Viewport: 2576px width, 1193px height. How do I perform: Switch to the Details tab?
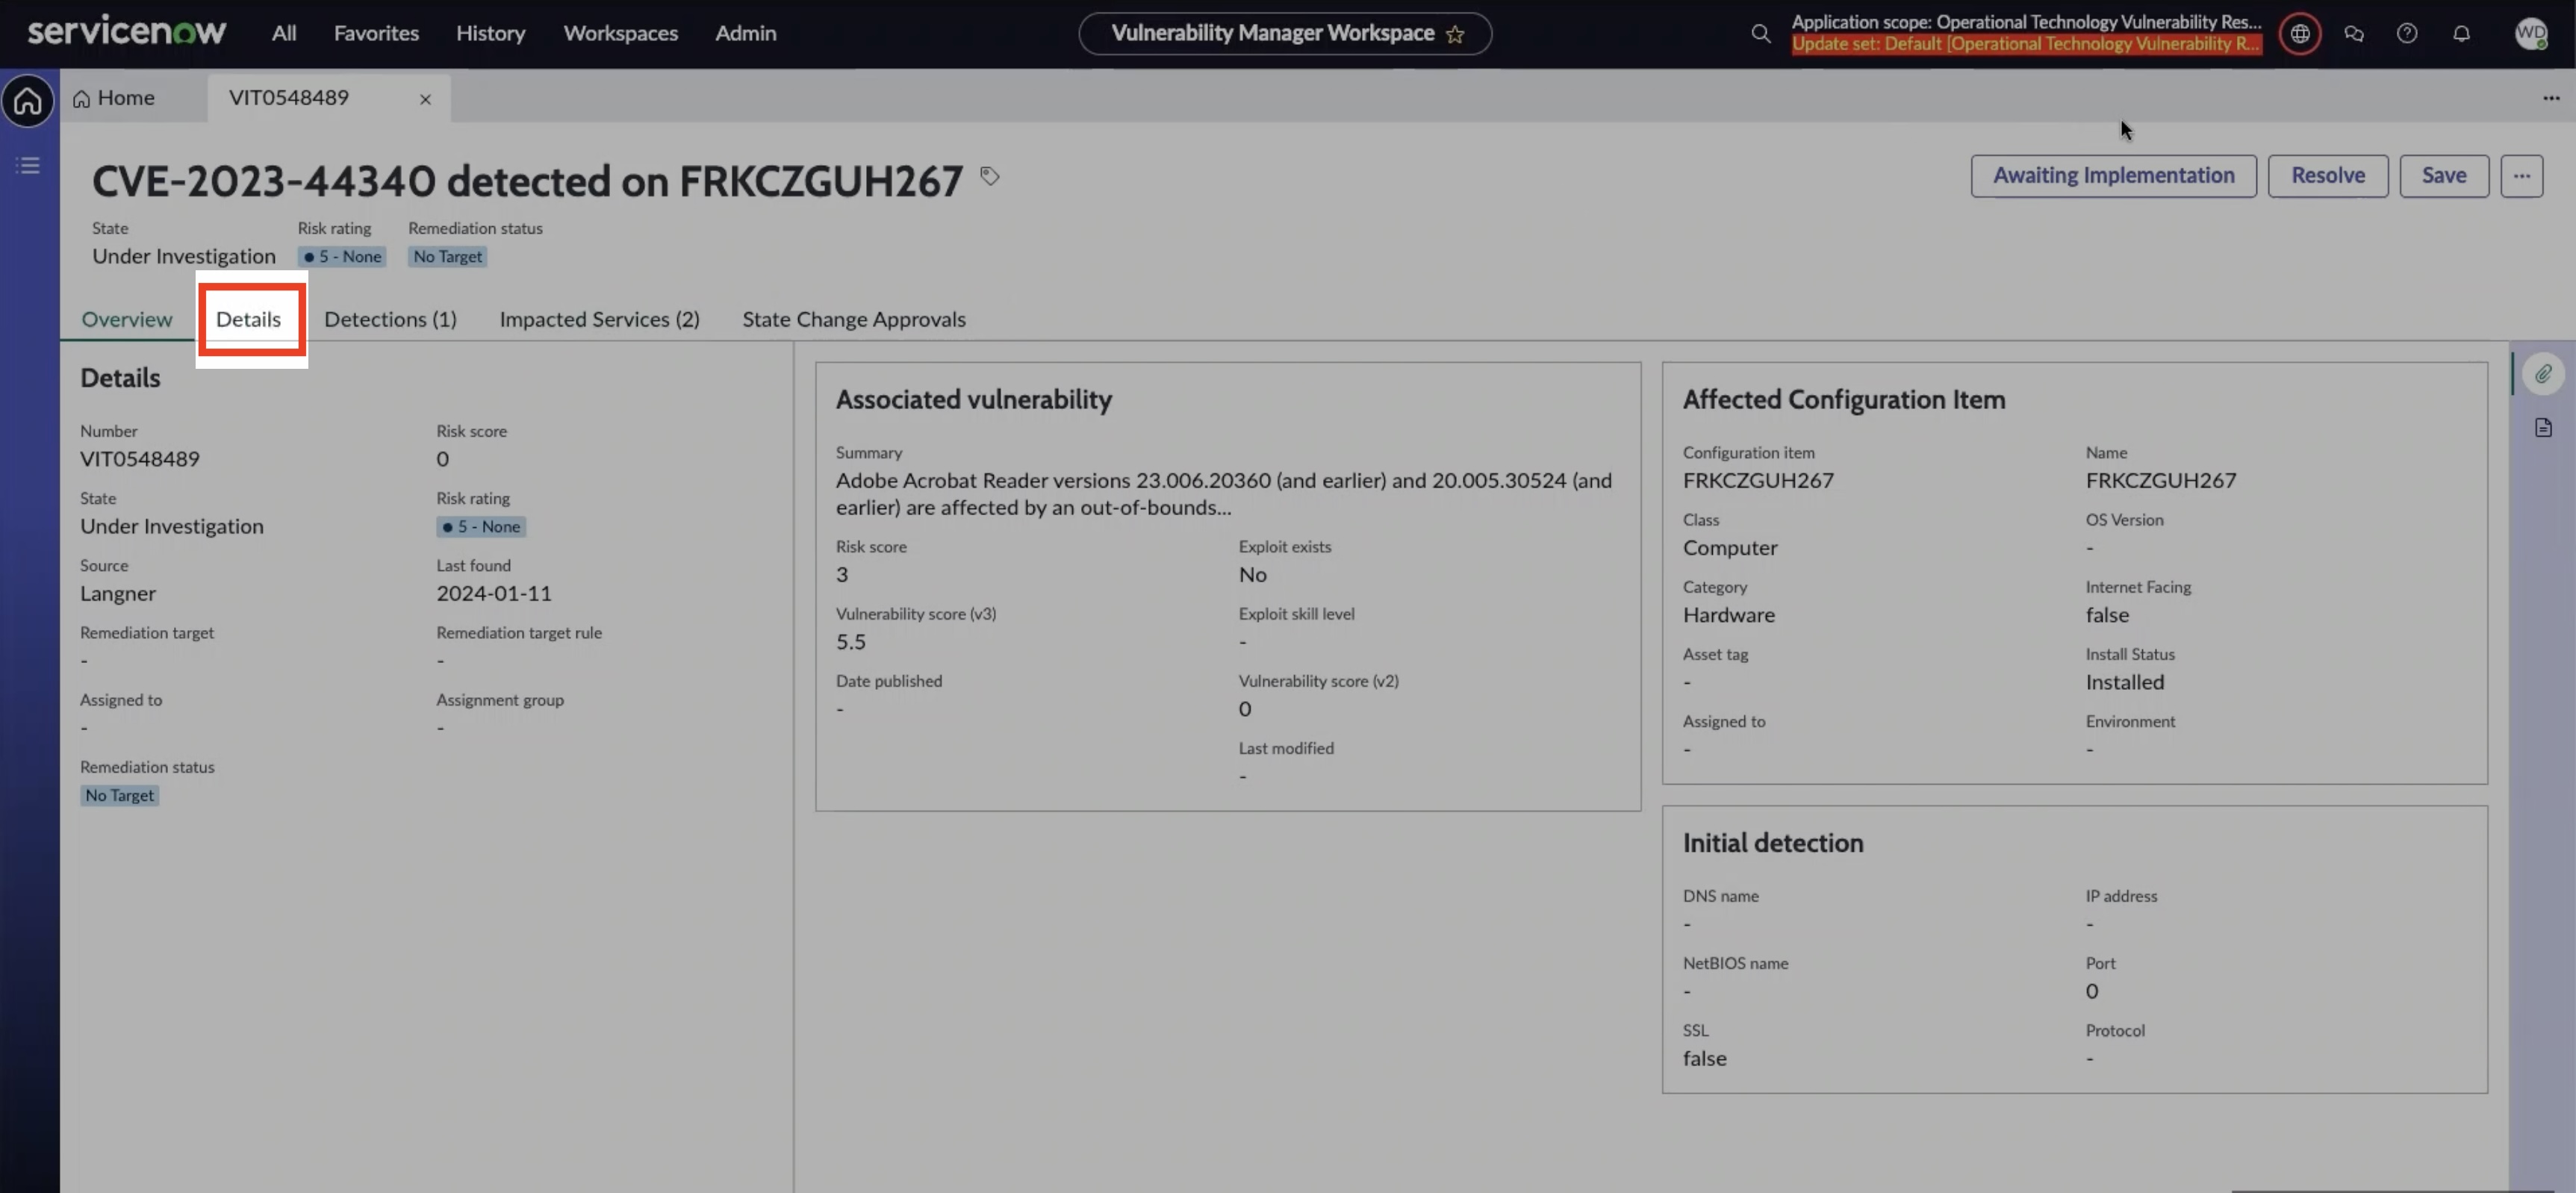click(x=250, y=318)
